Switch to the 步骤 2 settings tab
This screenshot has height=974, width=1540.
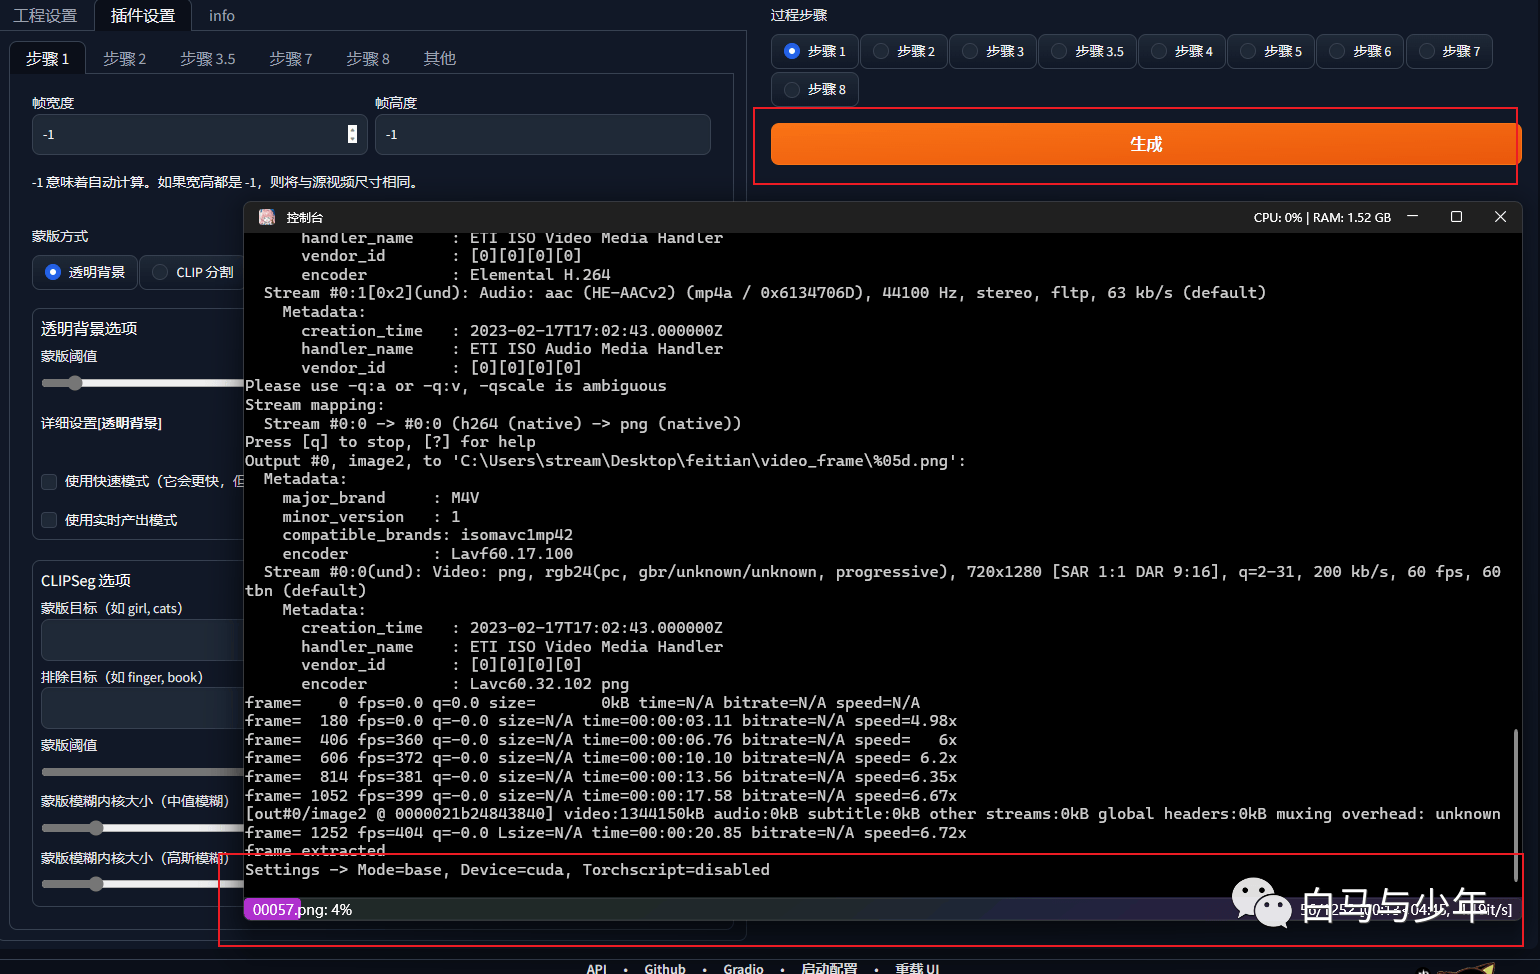pyautogui.click(x=125, y=59)
